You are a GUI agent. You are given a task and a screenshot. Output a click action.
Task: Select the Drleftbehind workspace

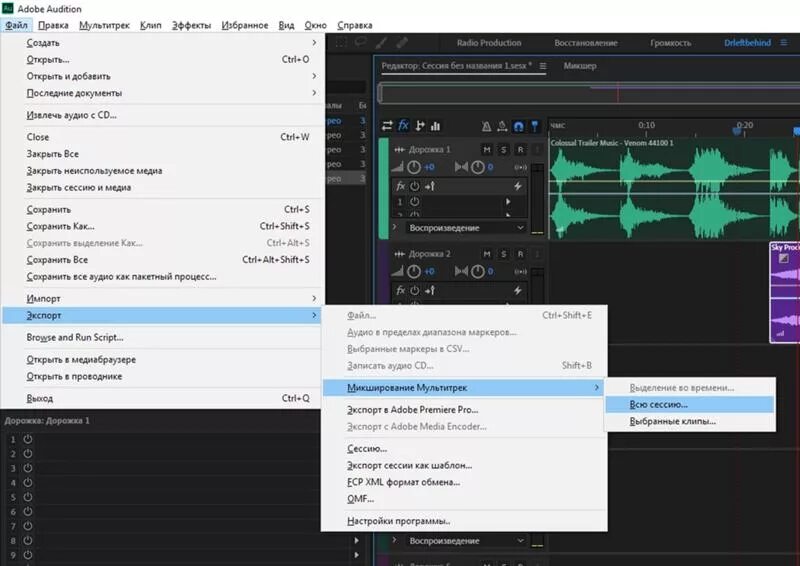(x=747, y=43)
